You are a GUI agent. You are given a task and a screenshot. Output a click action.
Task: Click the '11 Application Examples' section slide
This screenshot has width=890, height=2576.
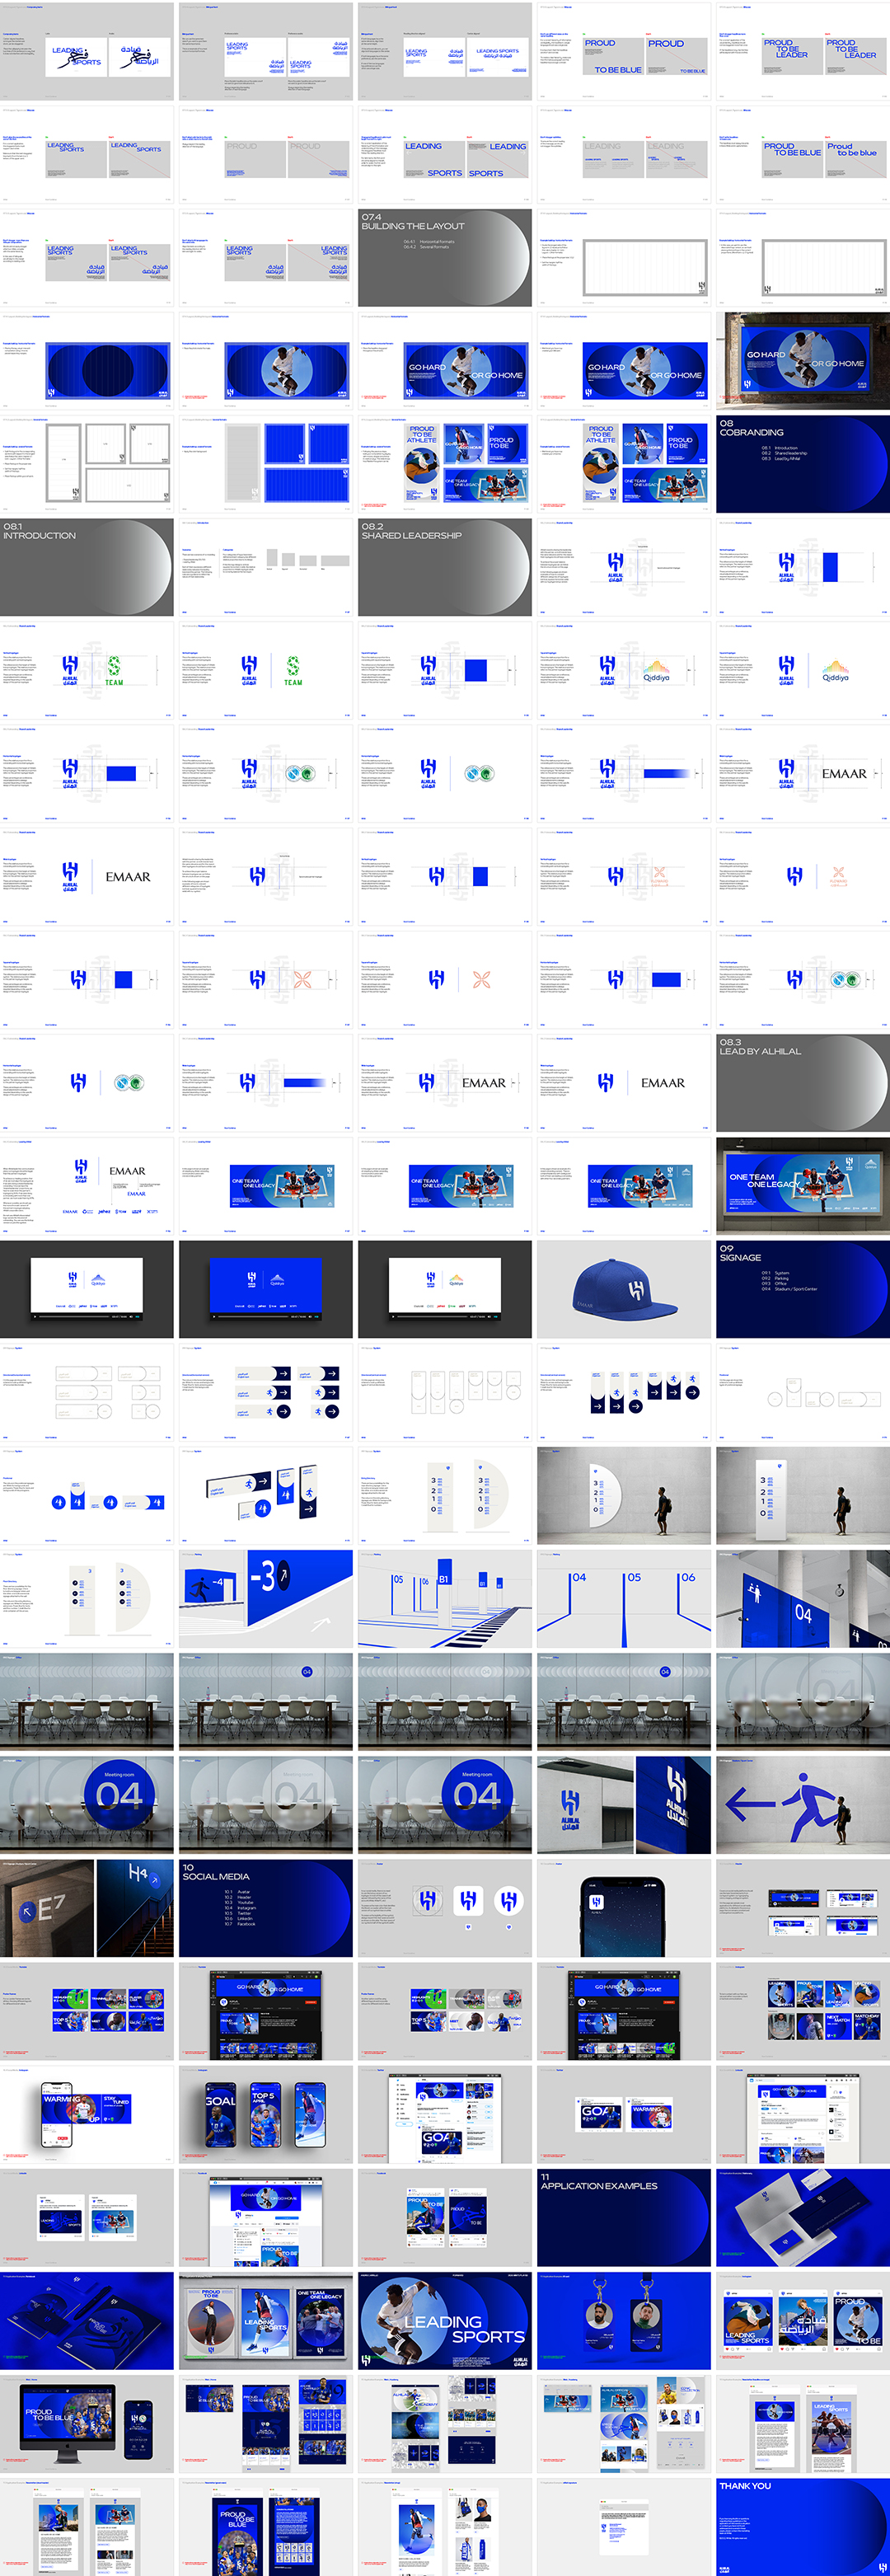623,2218
